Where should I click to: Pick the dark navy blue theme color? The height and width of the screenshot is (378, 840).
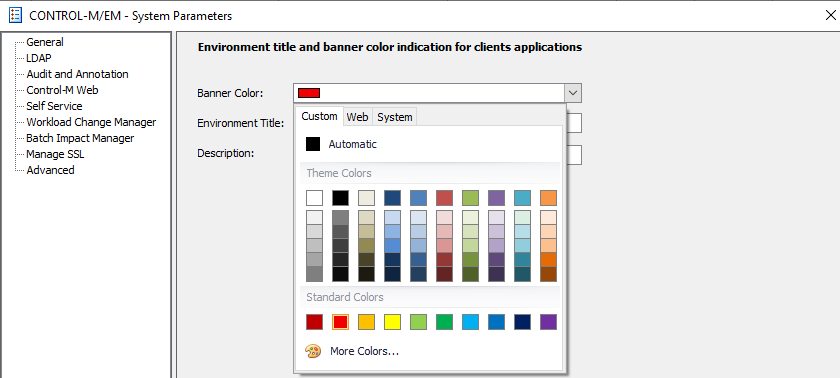[x=392, y=198]
